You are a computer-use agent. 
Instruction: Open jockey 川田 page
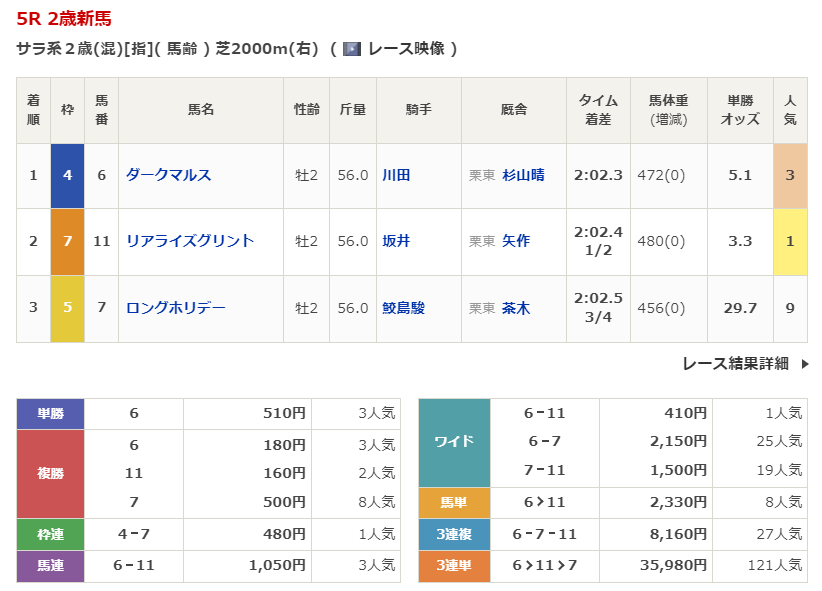(x=396, y=175)
